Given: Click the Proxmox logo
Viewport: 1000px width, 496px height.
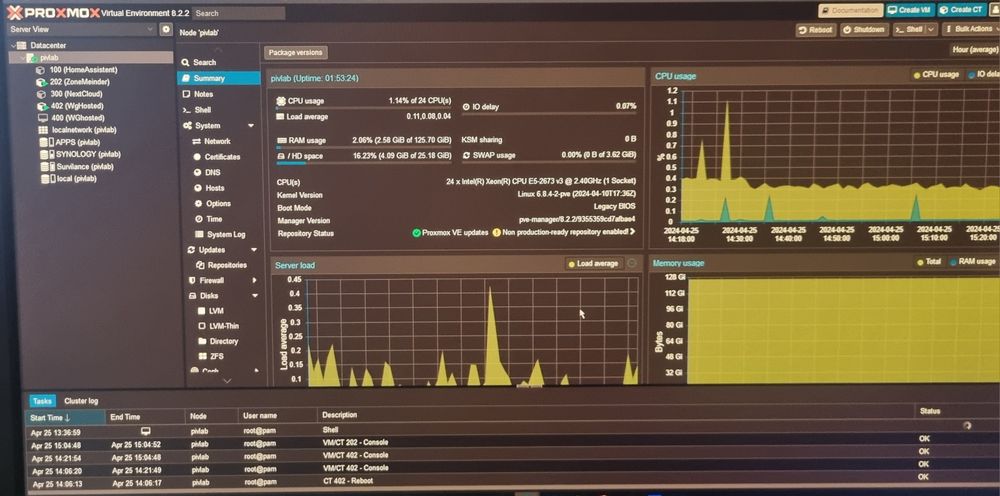Looking at the screenshot, I should point(52,12).
